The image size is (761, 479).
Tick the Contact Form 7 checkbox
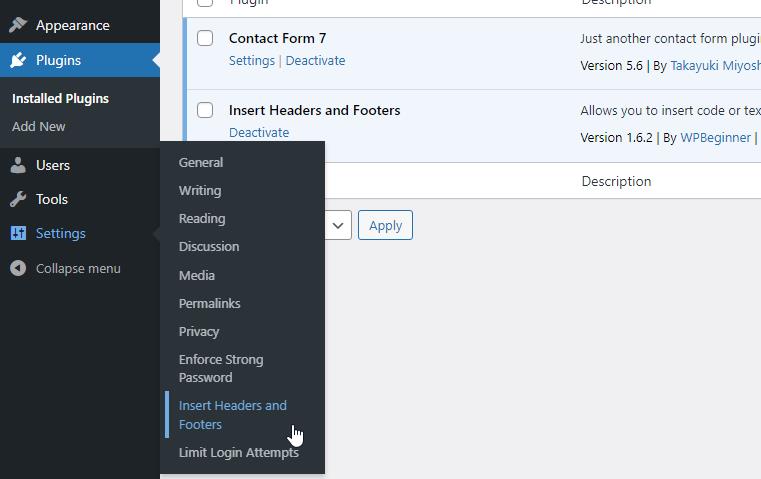pyautogui.click(x=205, y=38)
